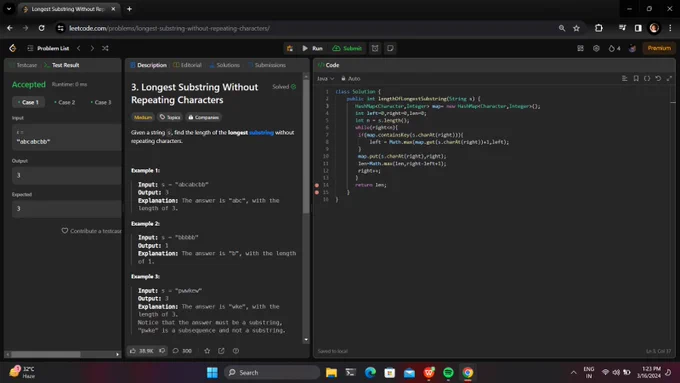Pick a random problem with shuffle icon
Screen dimensions: 680x383
click(x=105, y=48)
